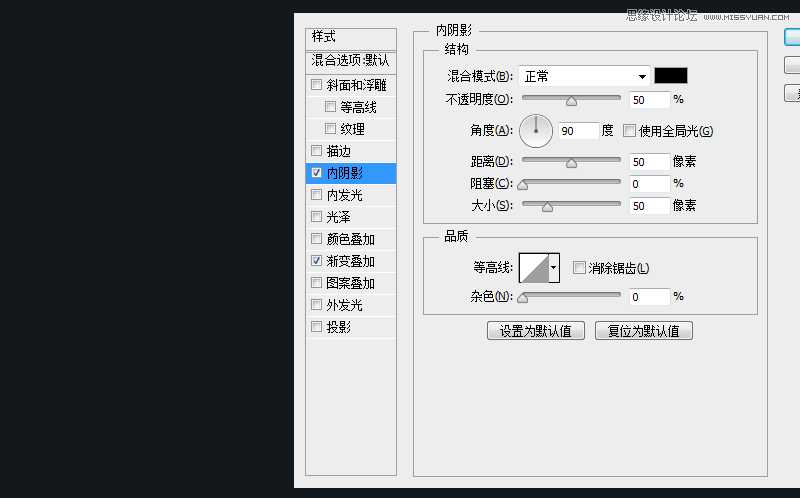
Task: Toggle the 渐变叠加 checkbox
Action: (317, 261)
